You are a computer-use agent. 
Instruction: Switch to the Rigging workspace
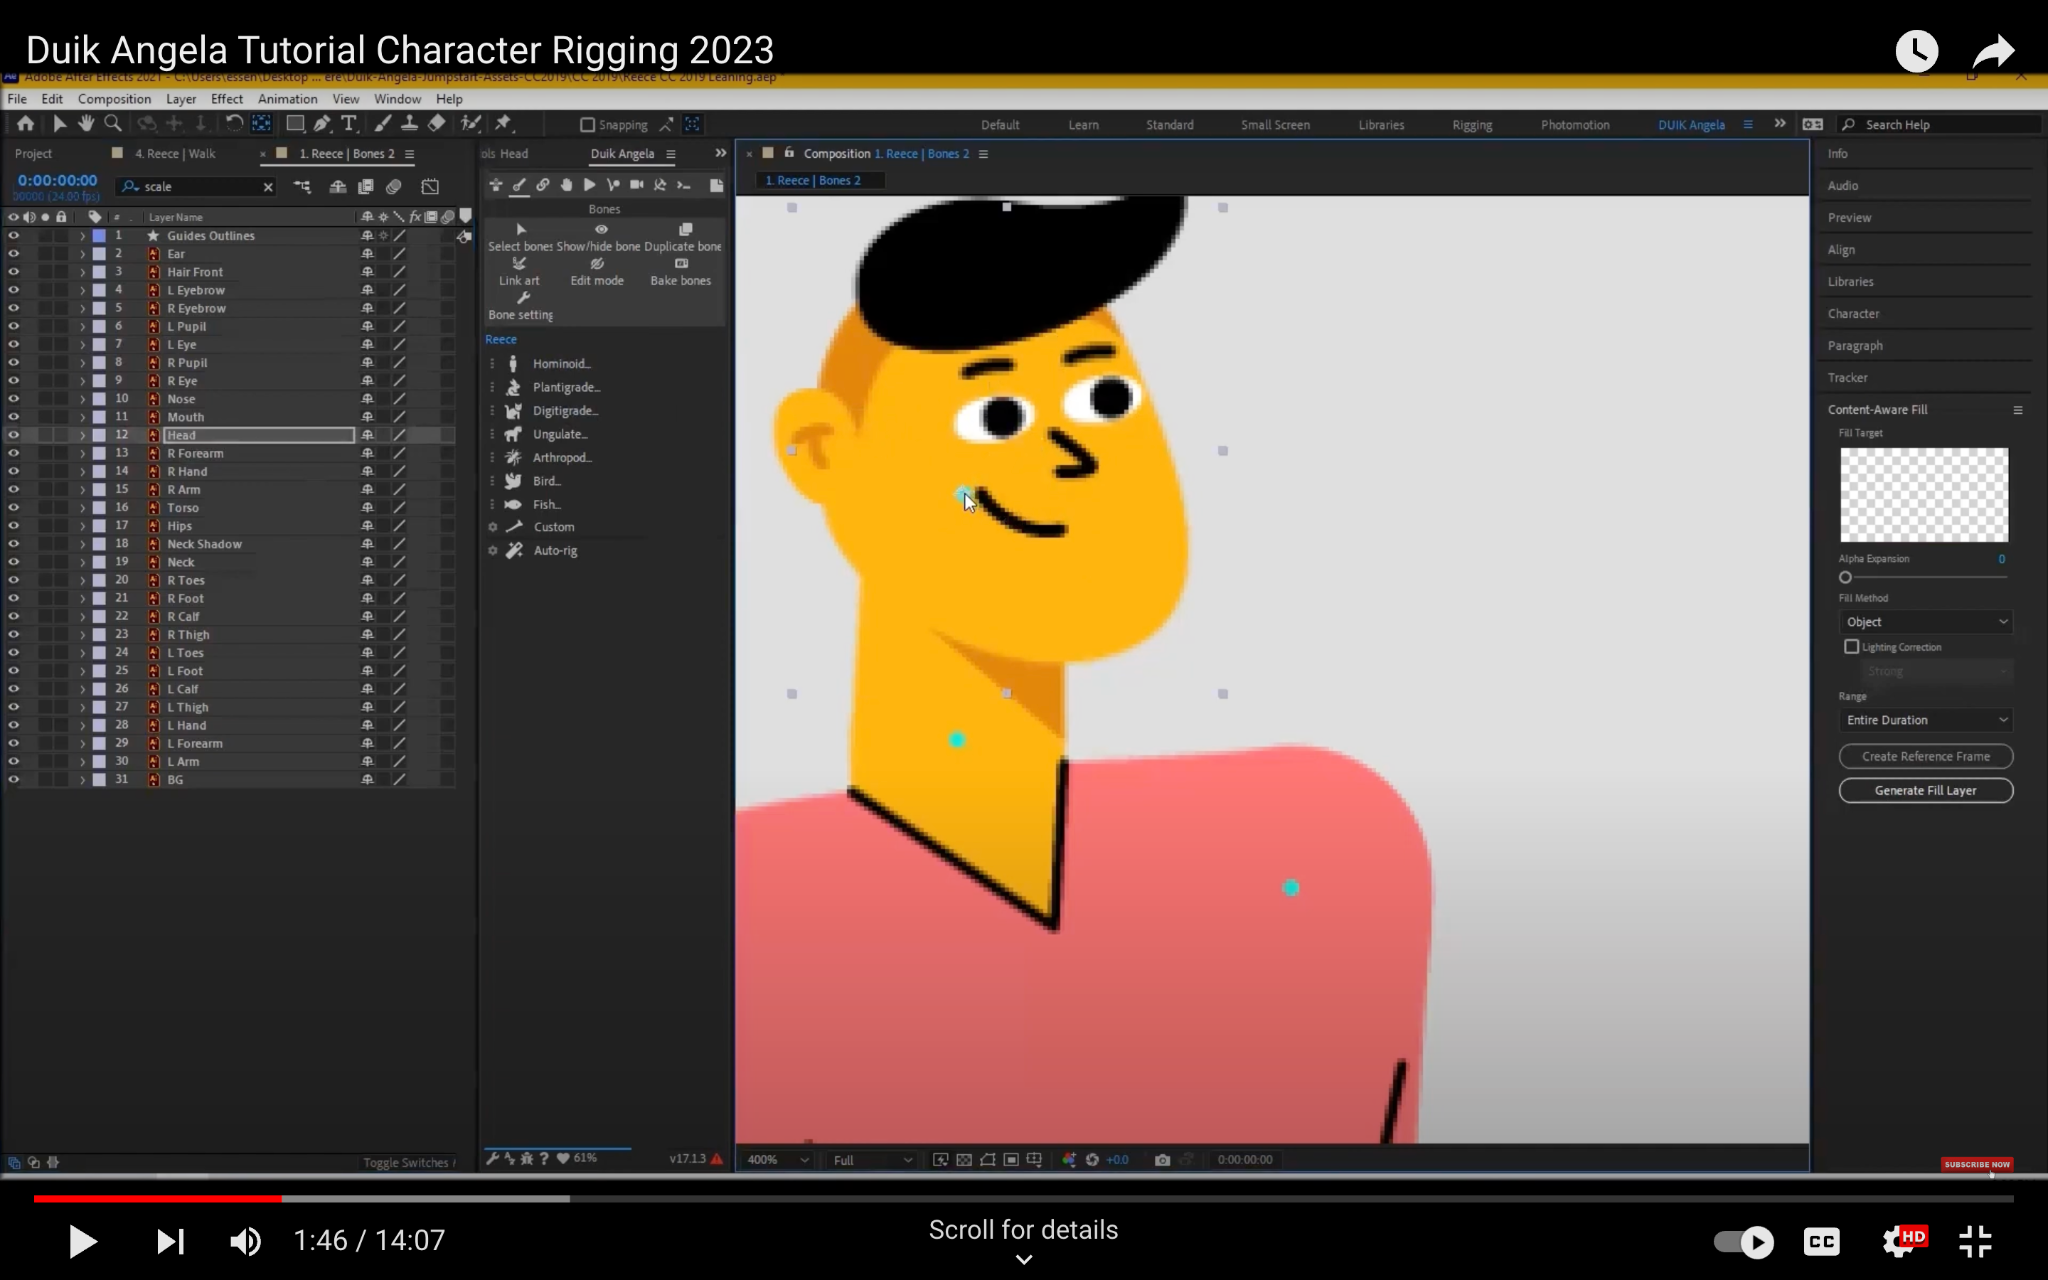(x=1472, y=125)
